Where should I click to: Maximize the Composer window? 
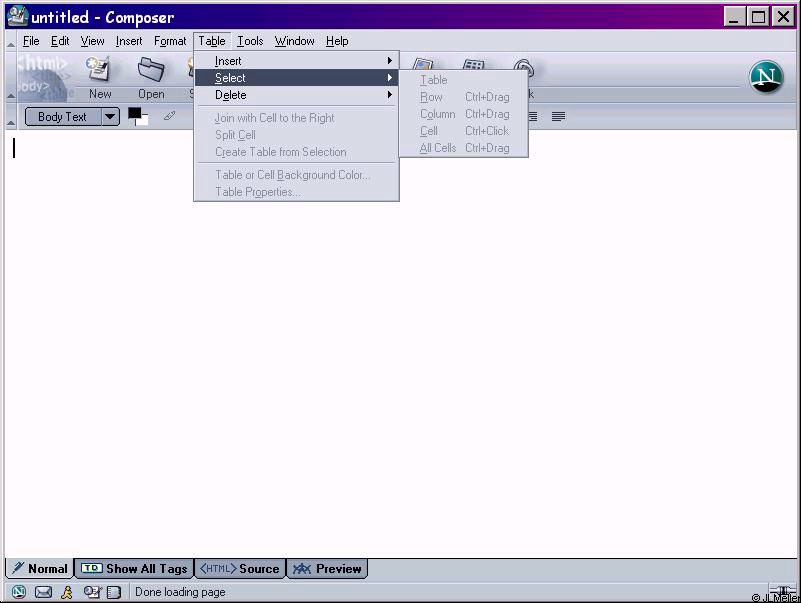coord(759,17)
